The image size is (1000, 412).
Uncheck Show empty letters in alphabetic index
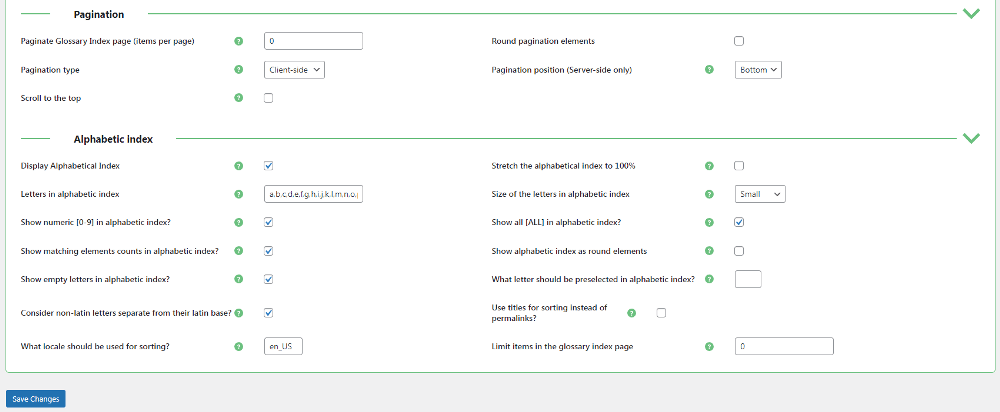point(268,279)
